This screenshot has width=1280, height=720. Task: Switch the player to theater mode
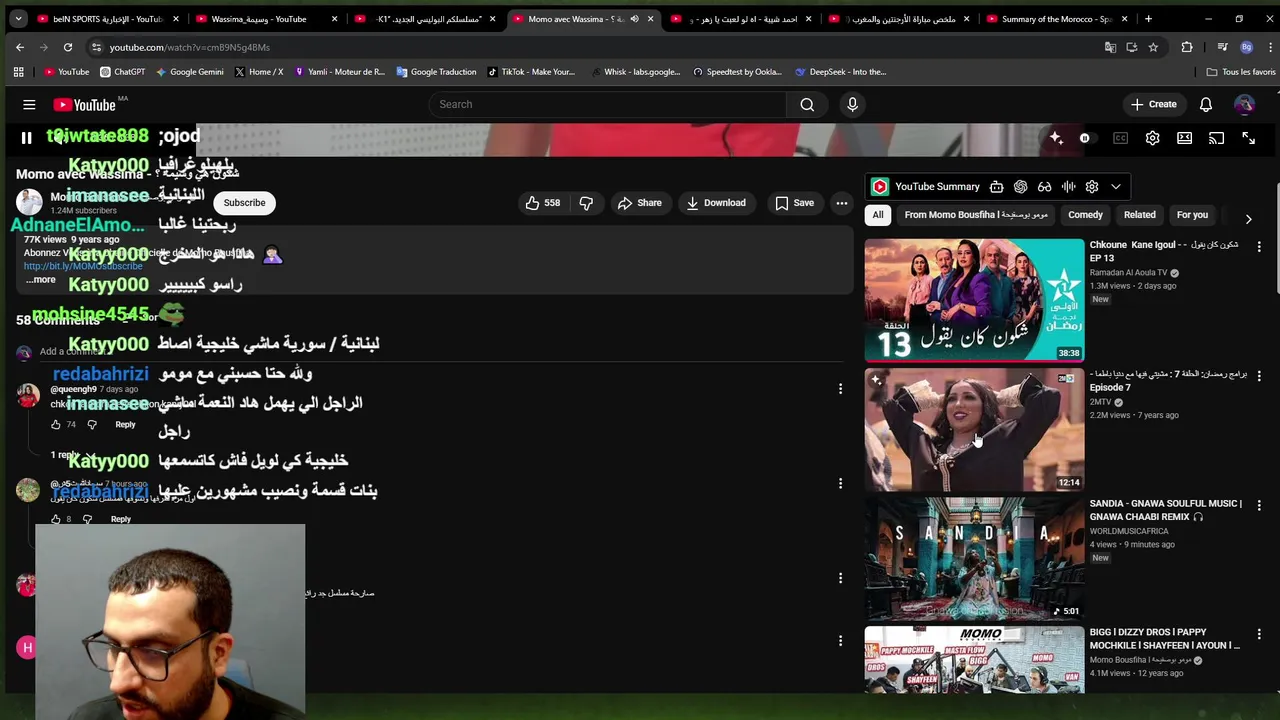pyautogui.click(x=1185, y=138)
